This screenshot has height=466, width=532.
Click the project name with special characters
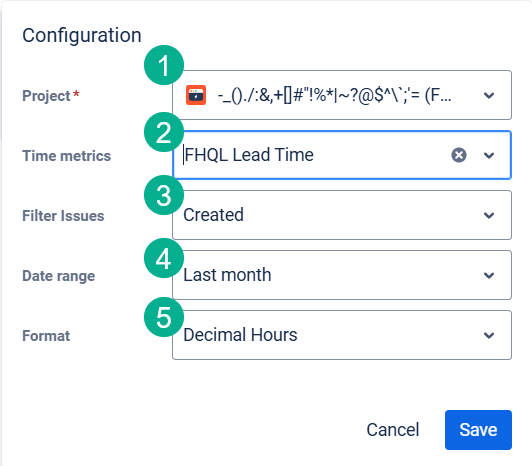click(335, 95)
